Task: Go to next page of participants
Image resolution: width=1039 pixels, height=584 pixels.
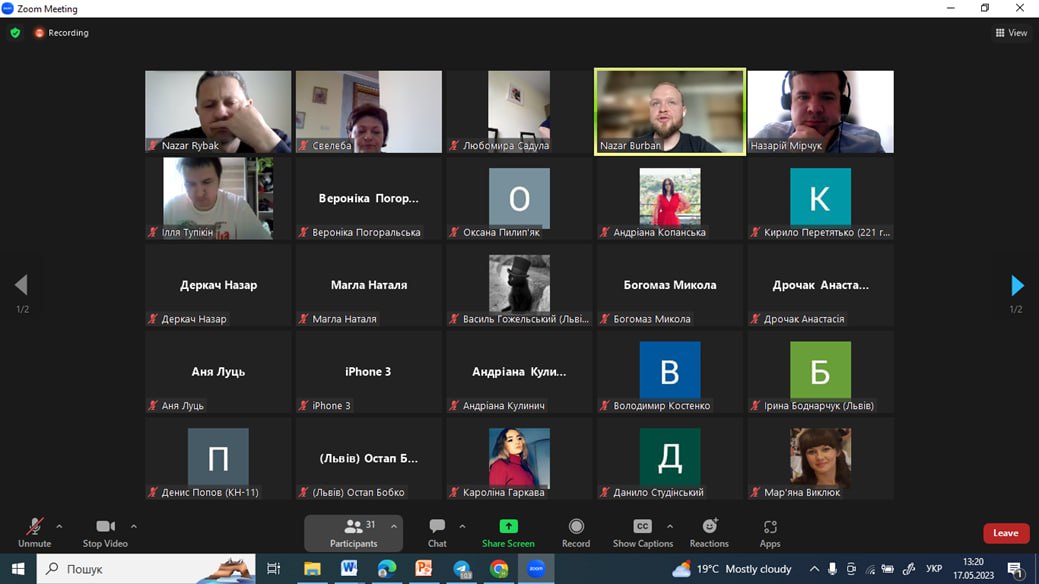Action: pos(1017,286)
